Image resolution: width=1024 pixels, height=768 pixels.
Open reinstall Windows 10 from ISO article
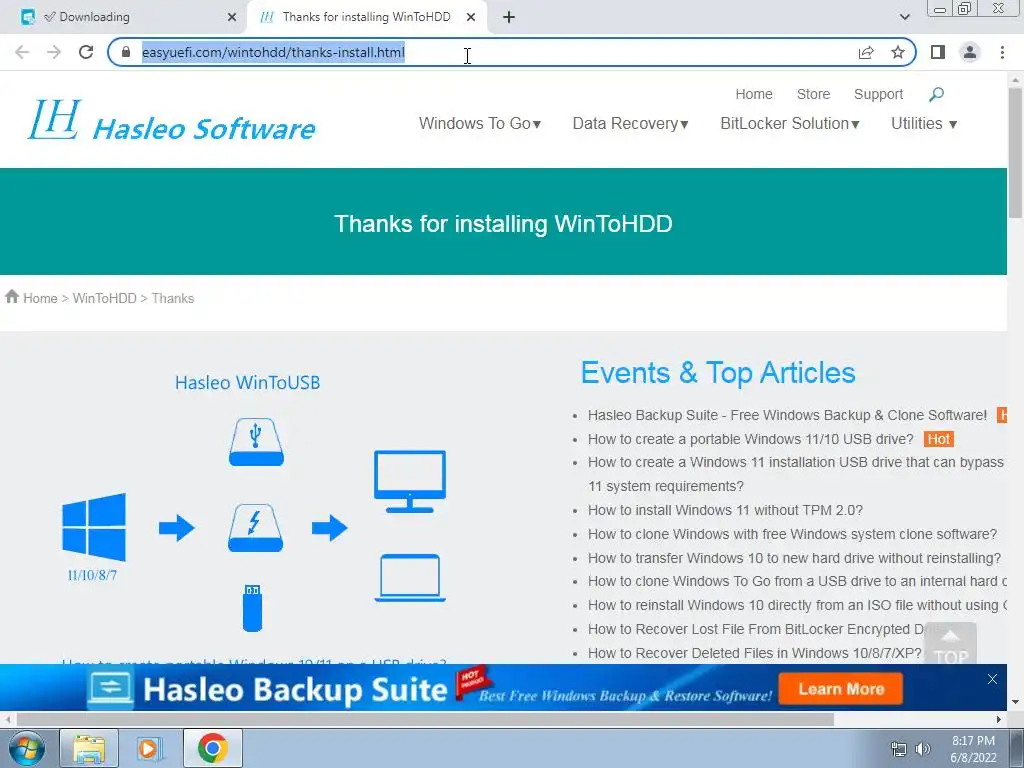pos(797,605)
